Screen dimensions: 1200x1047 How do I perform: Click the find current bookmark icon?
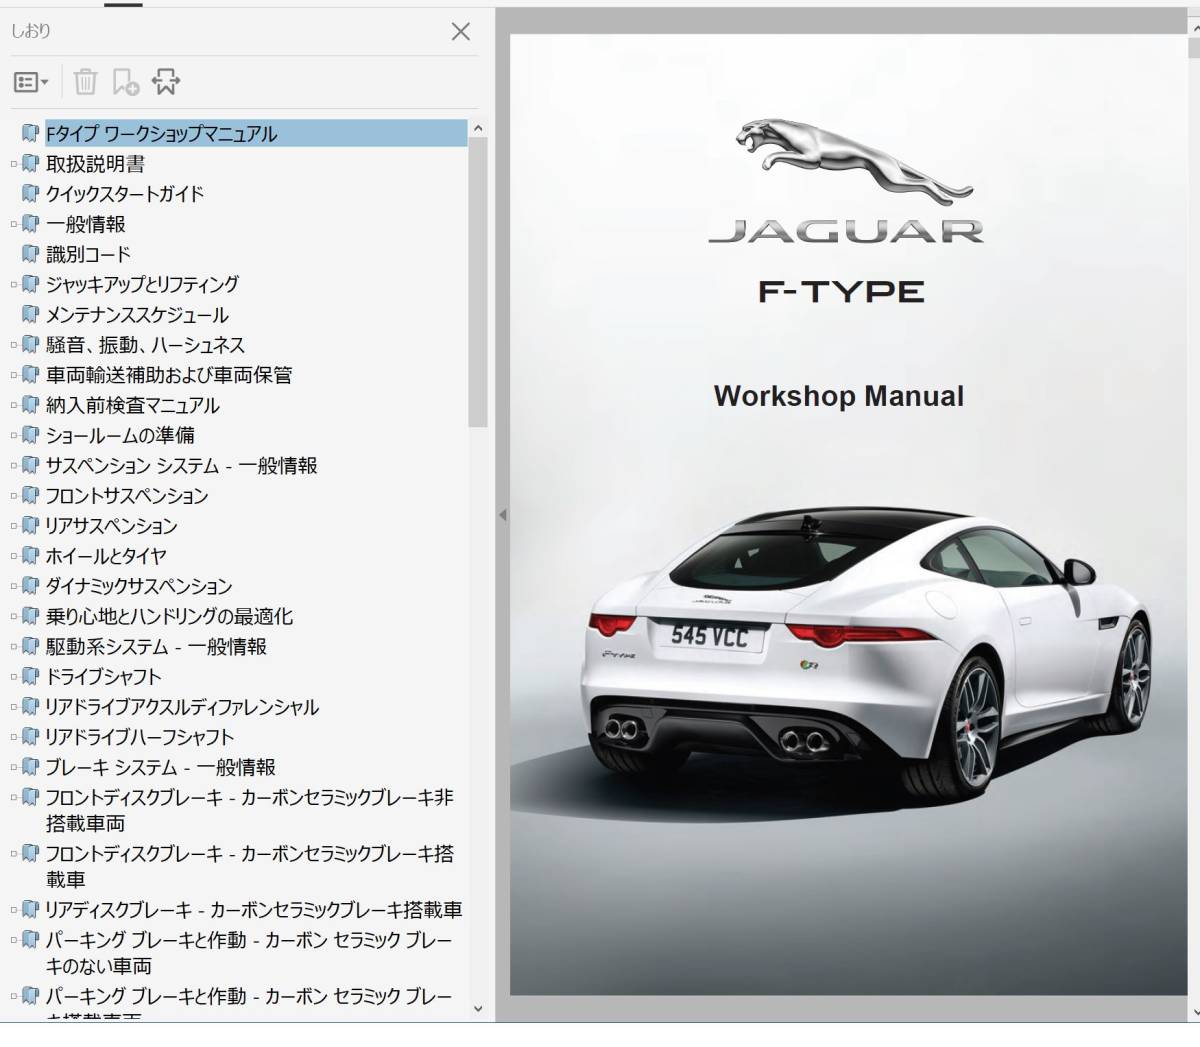click(166, 82)
